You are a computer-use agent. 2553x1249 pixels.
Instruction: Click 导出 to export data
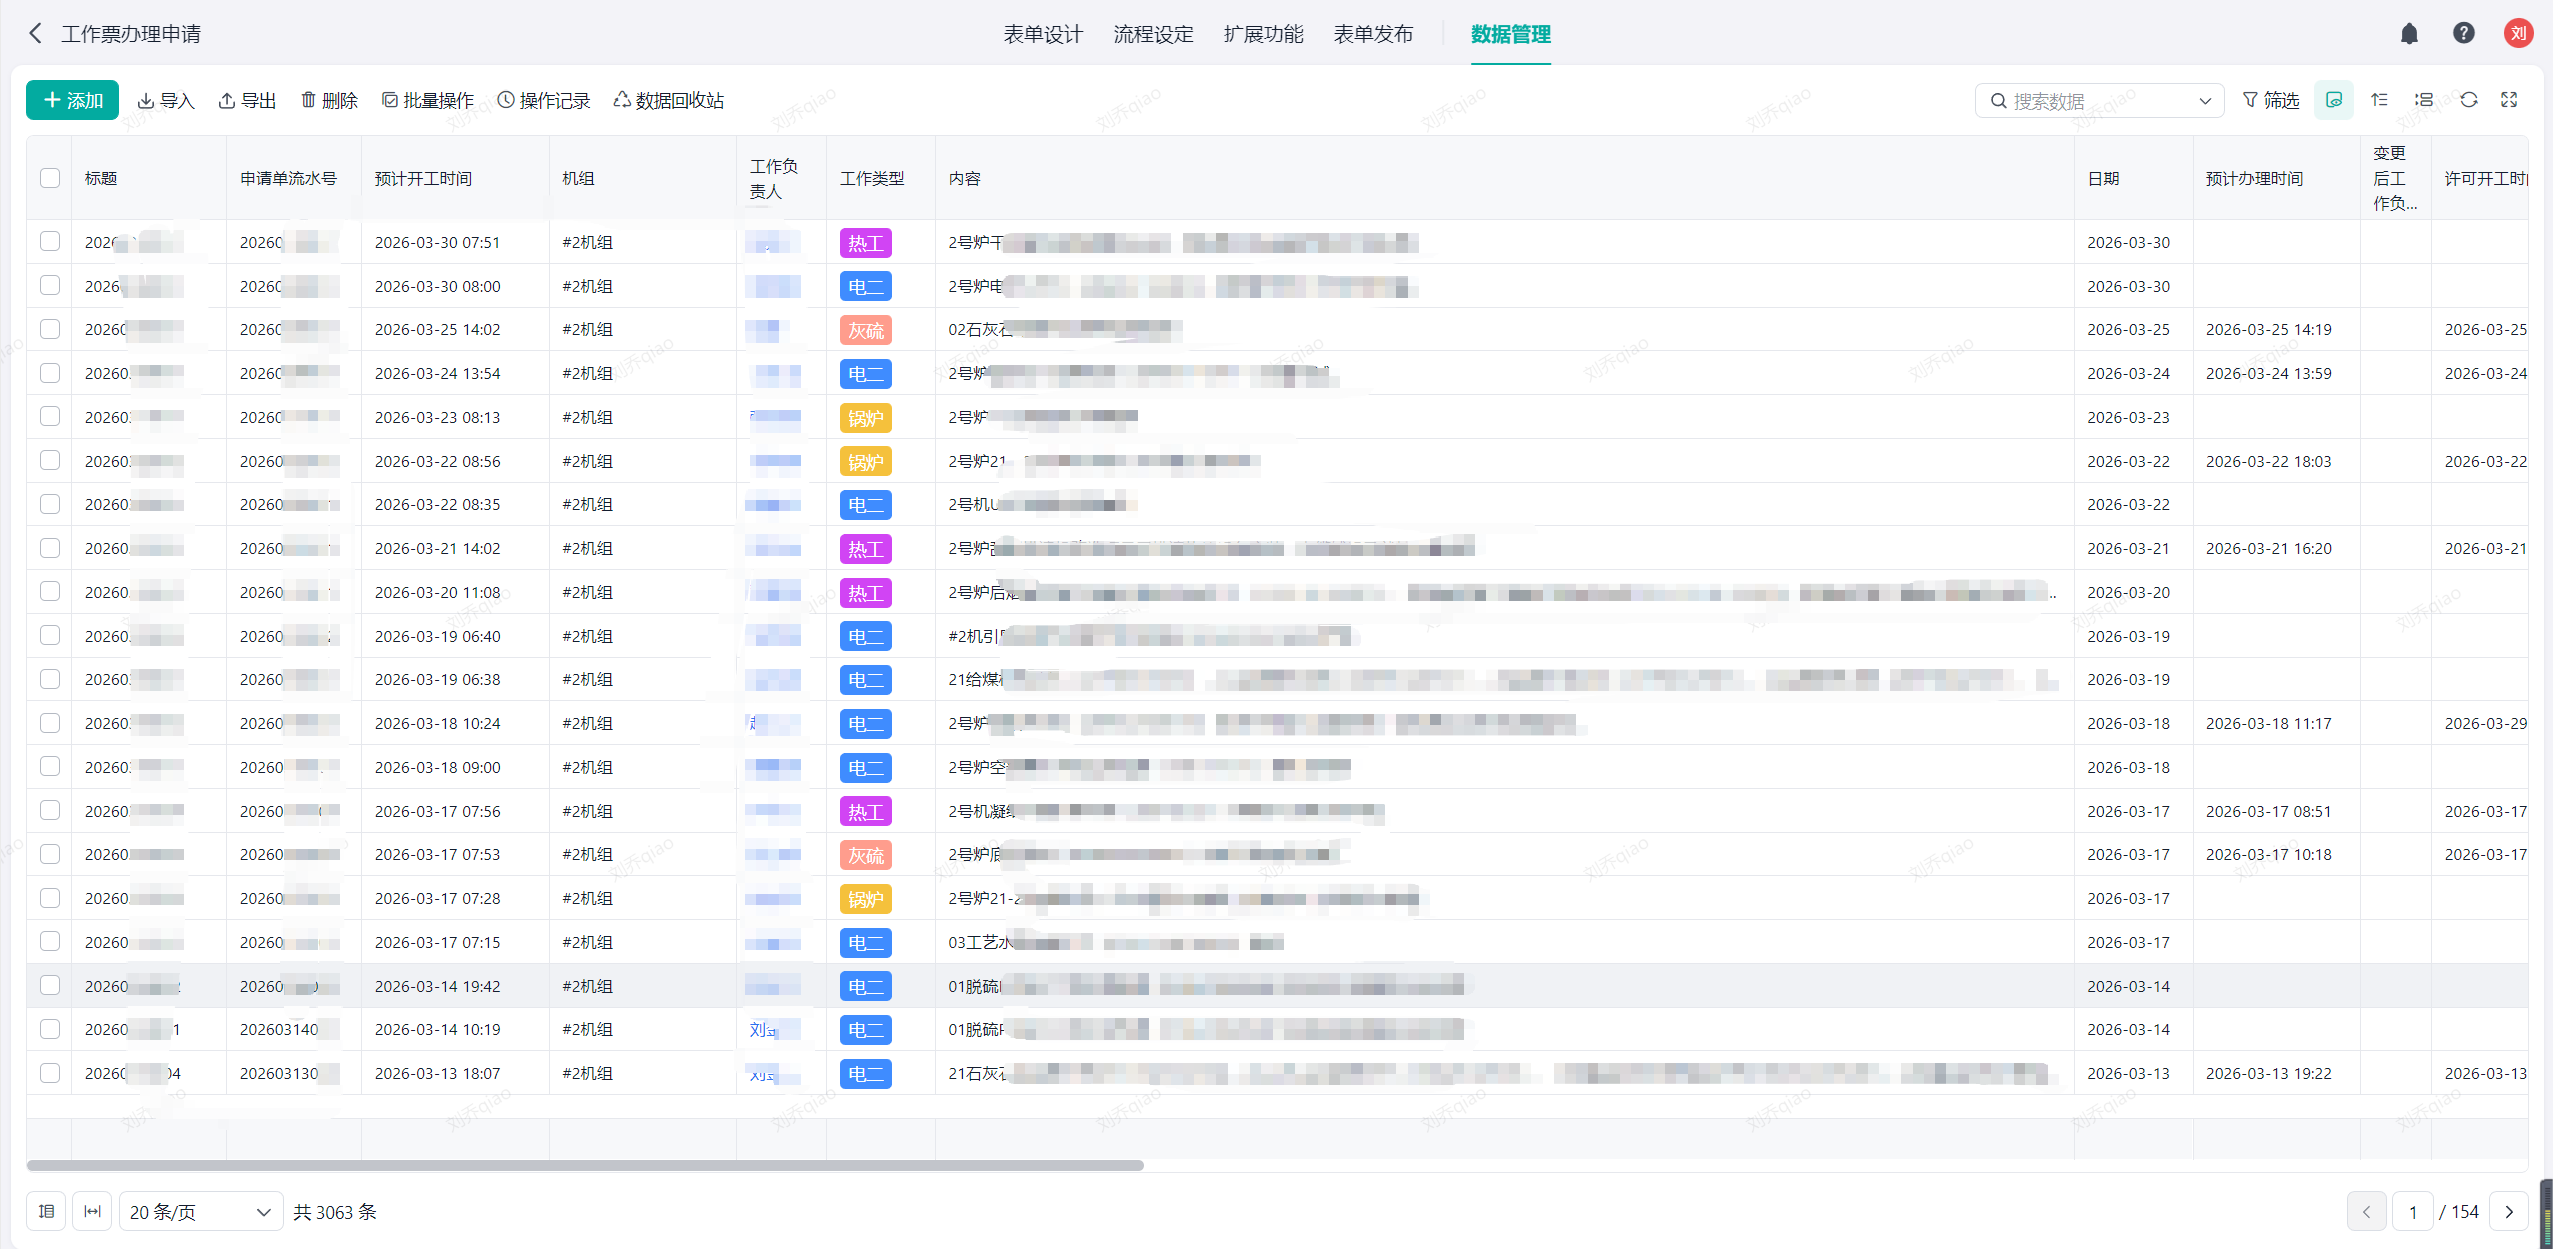(247, 100)
